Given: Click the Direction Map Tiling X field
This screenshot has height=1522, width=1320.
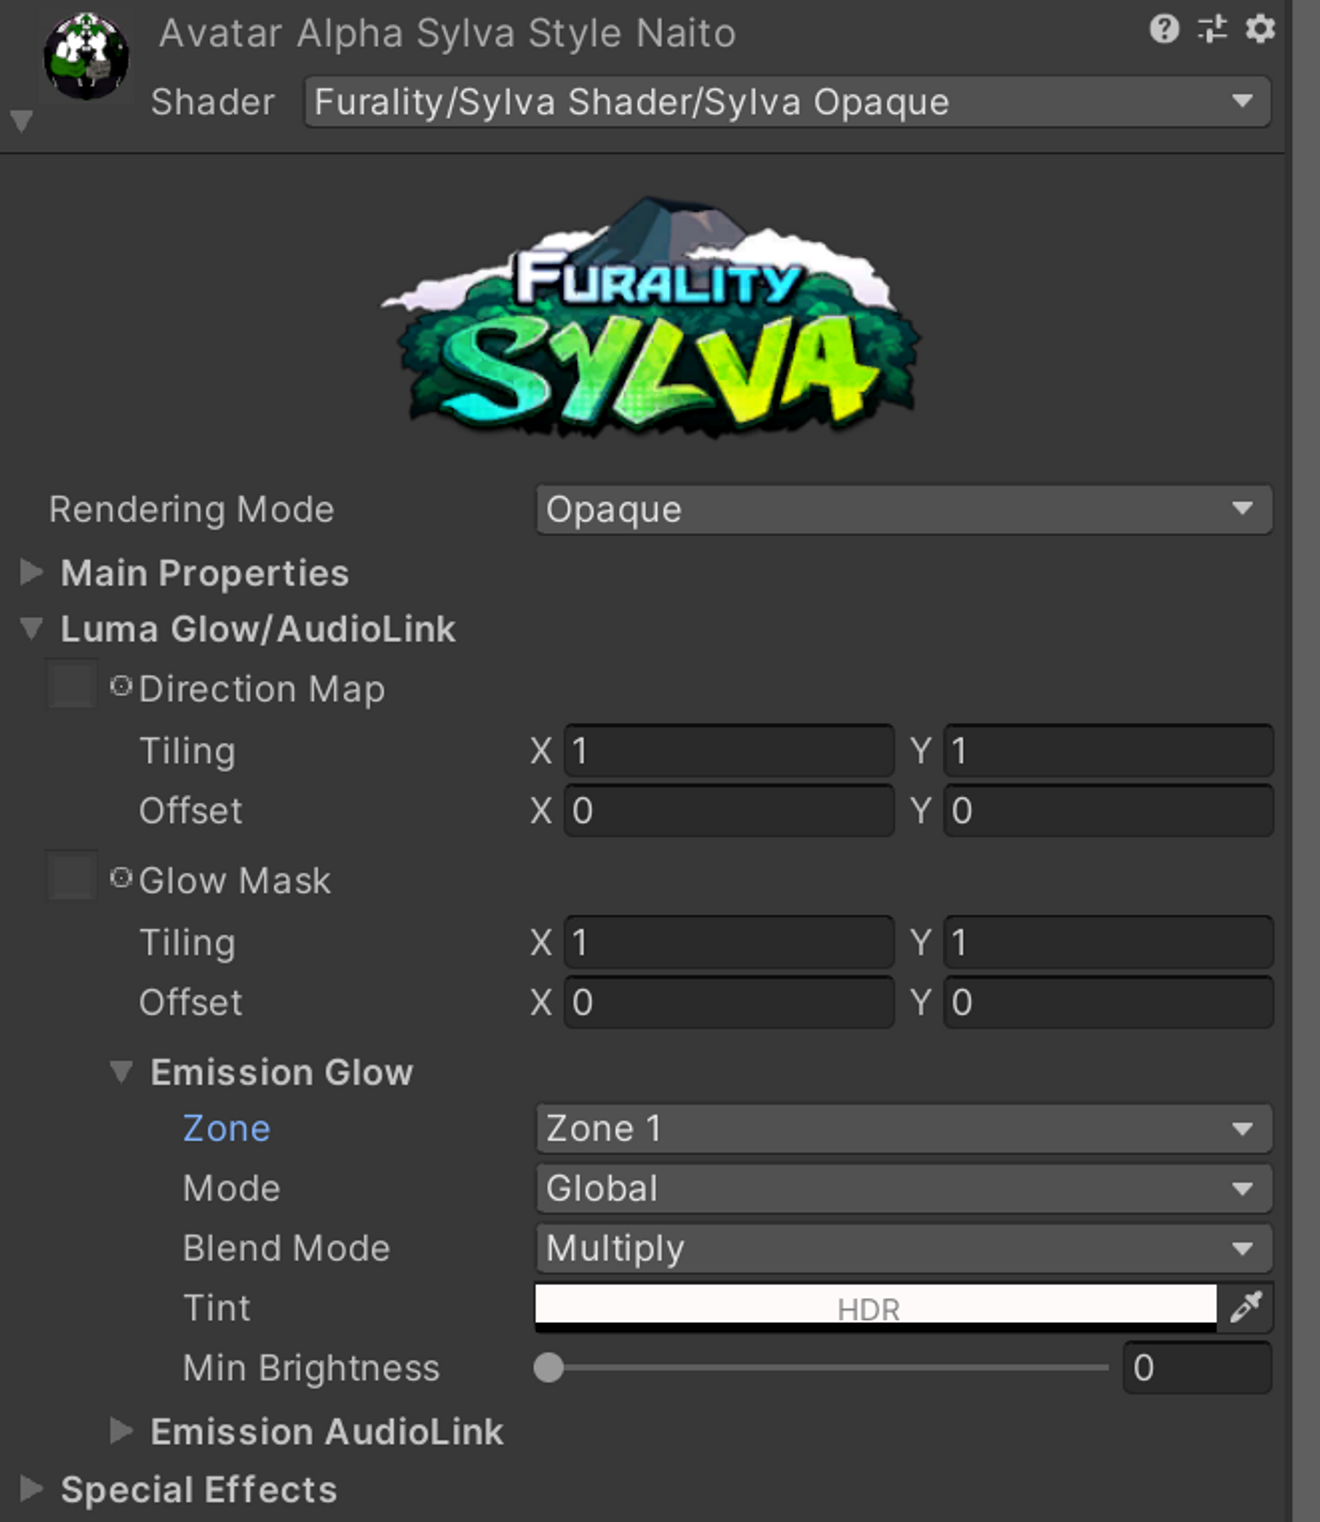Looking at the screenshot, I should [729, 751].
